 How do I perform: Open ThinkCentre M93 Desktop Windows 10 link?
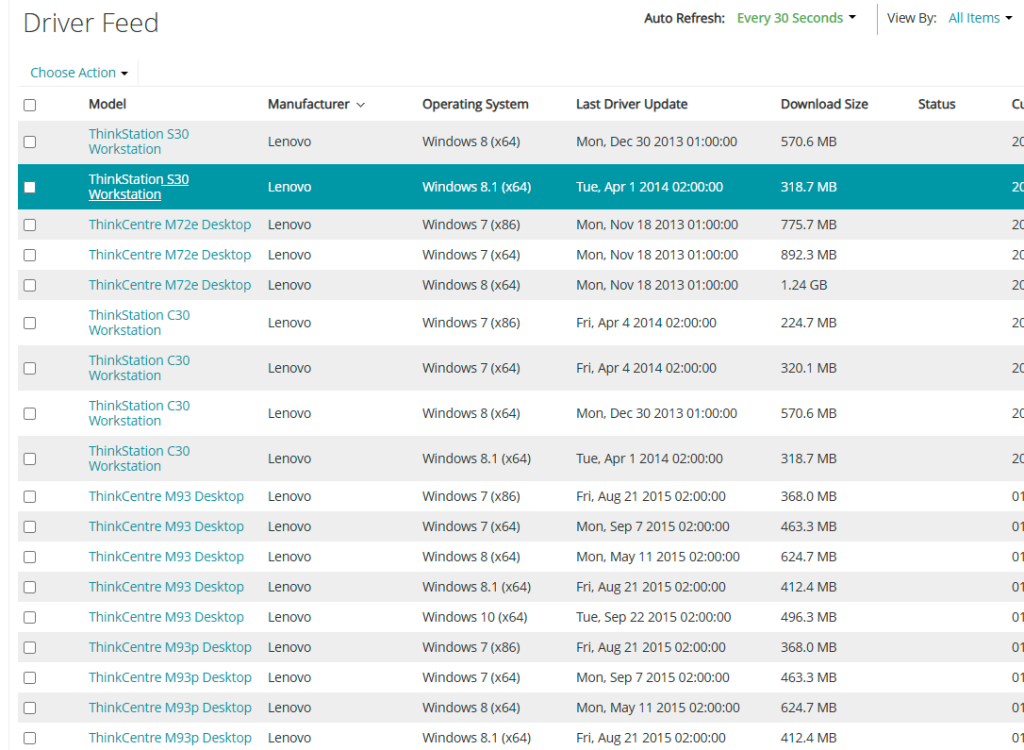[x=166, y=617]
